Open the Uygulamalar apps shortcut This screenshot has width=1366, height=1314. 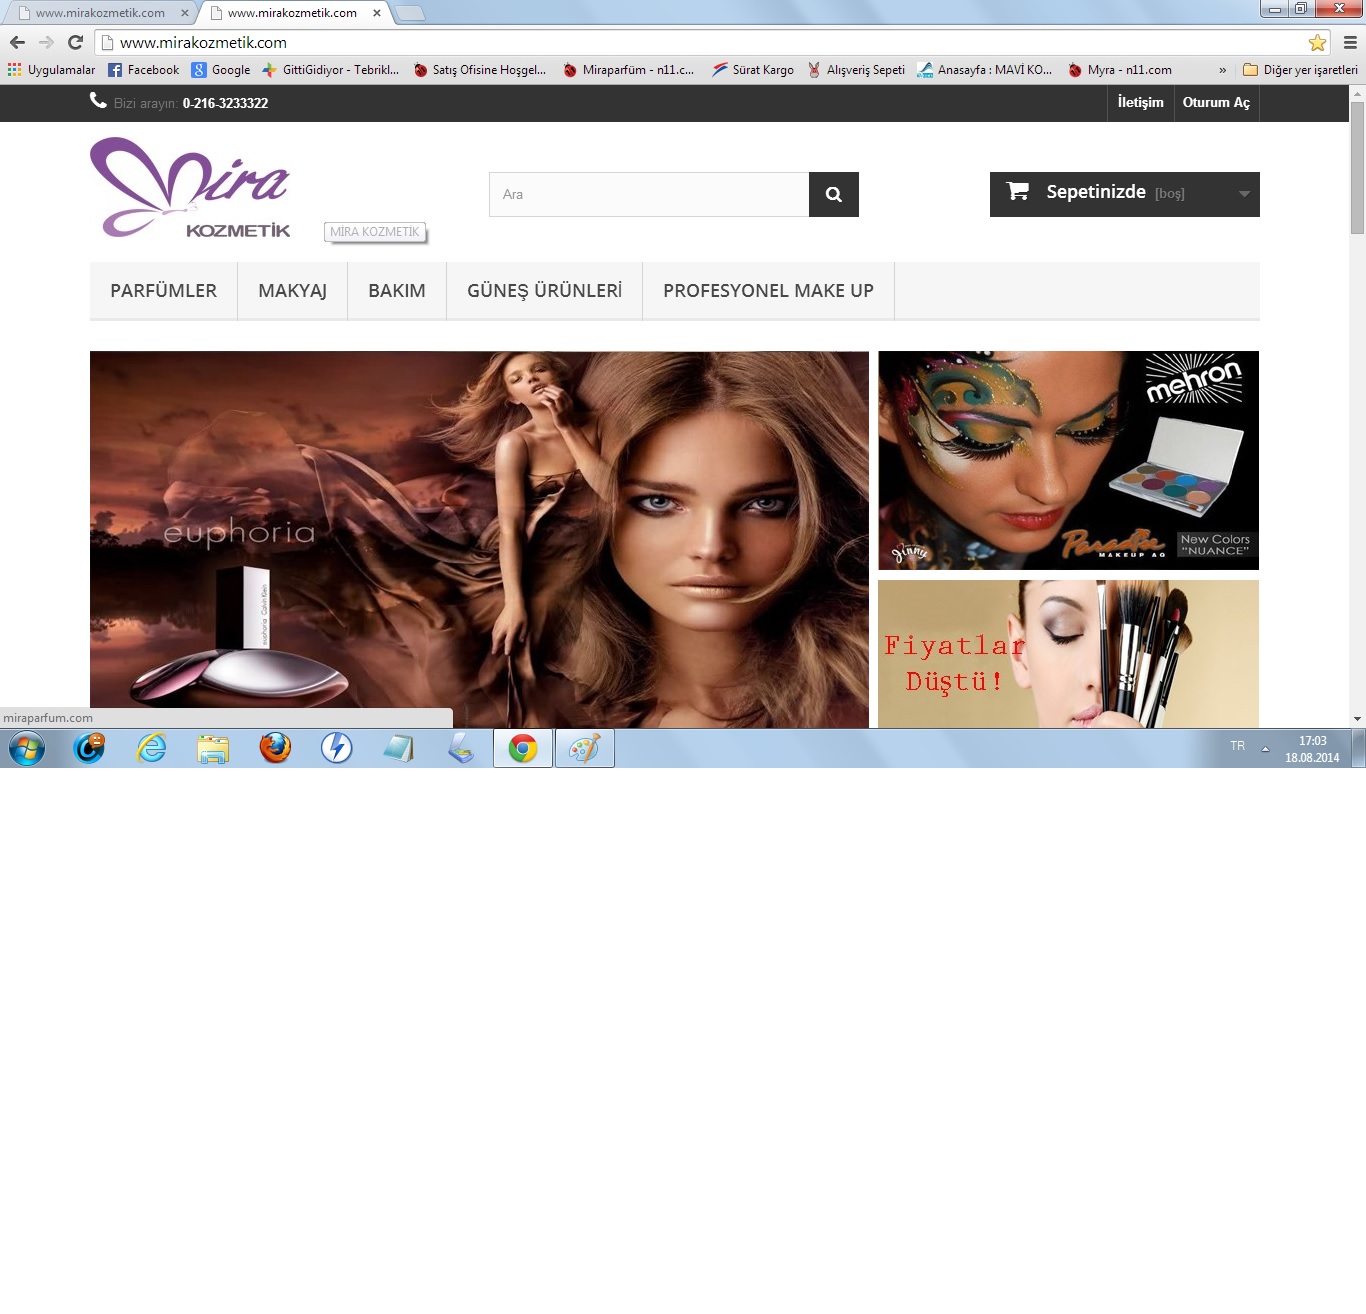(x=51, y=70)
